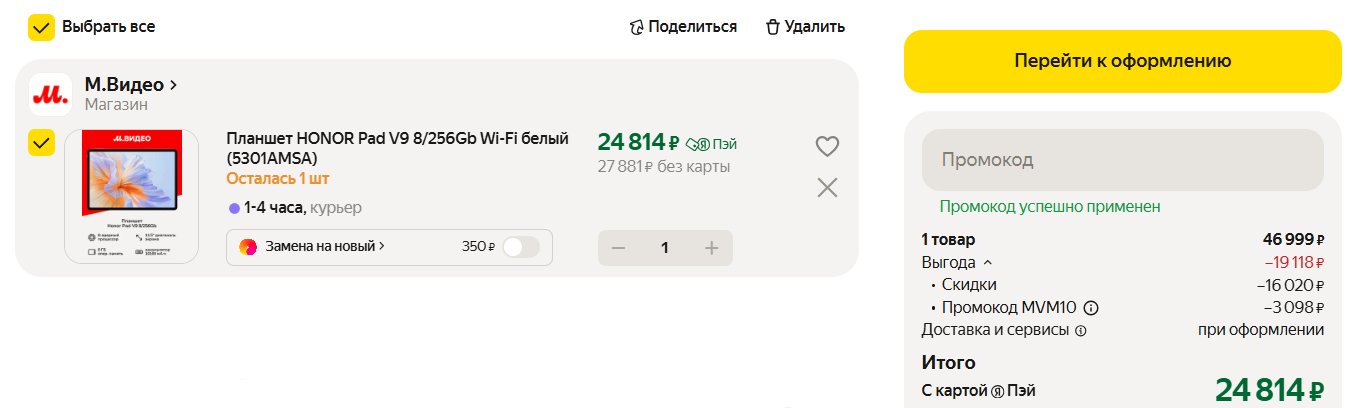Click the M.Видео store logo
The image size is (1347, 408).
(50, 95)
